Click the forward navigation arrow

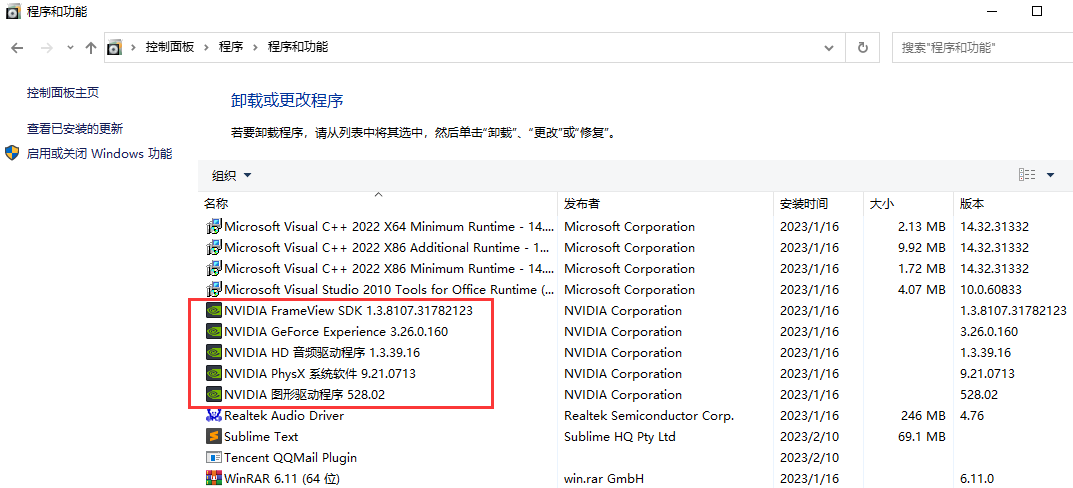pos(47,48)
